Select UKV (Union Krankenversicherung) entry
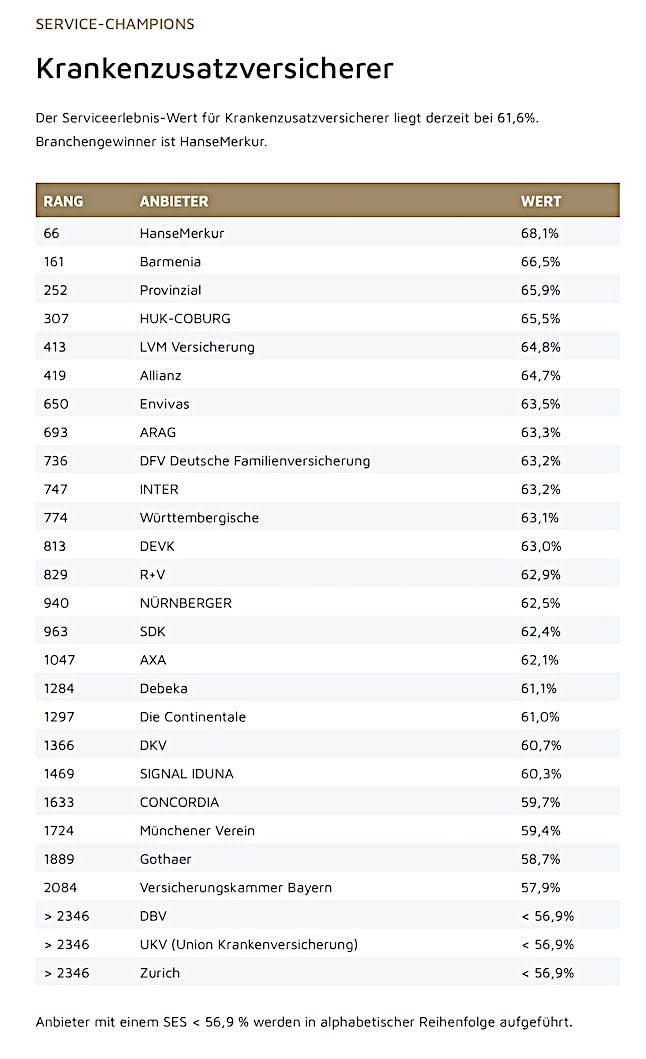This screenshot has width=646, height=1059. click(248, 945)
